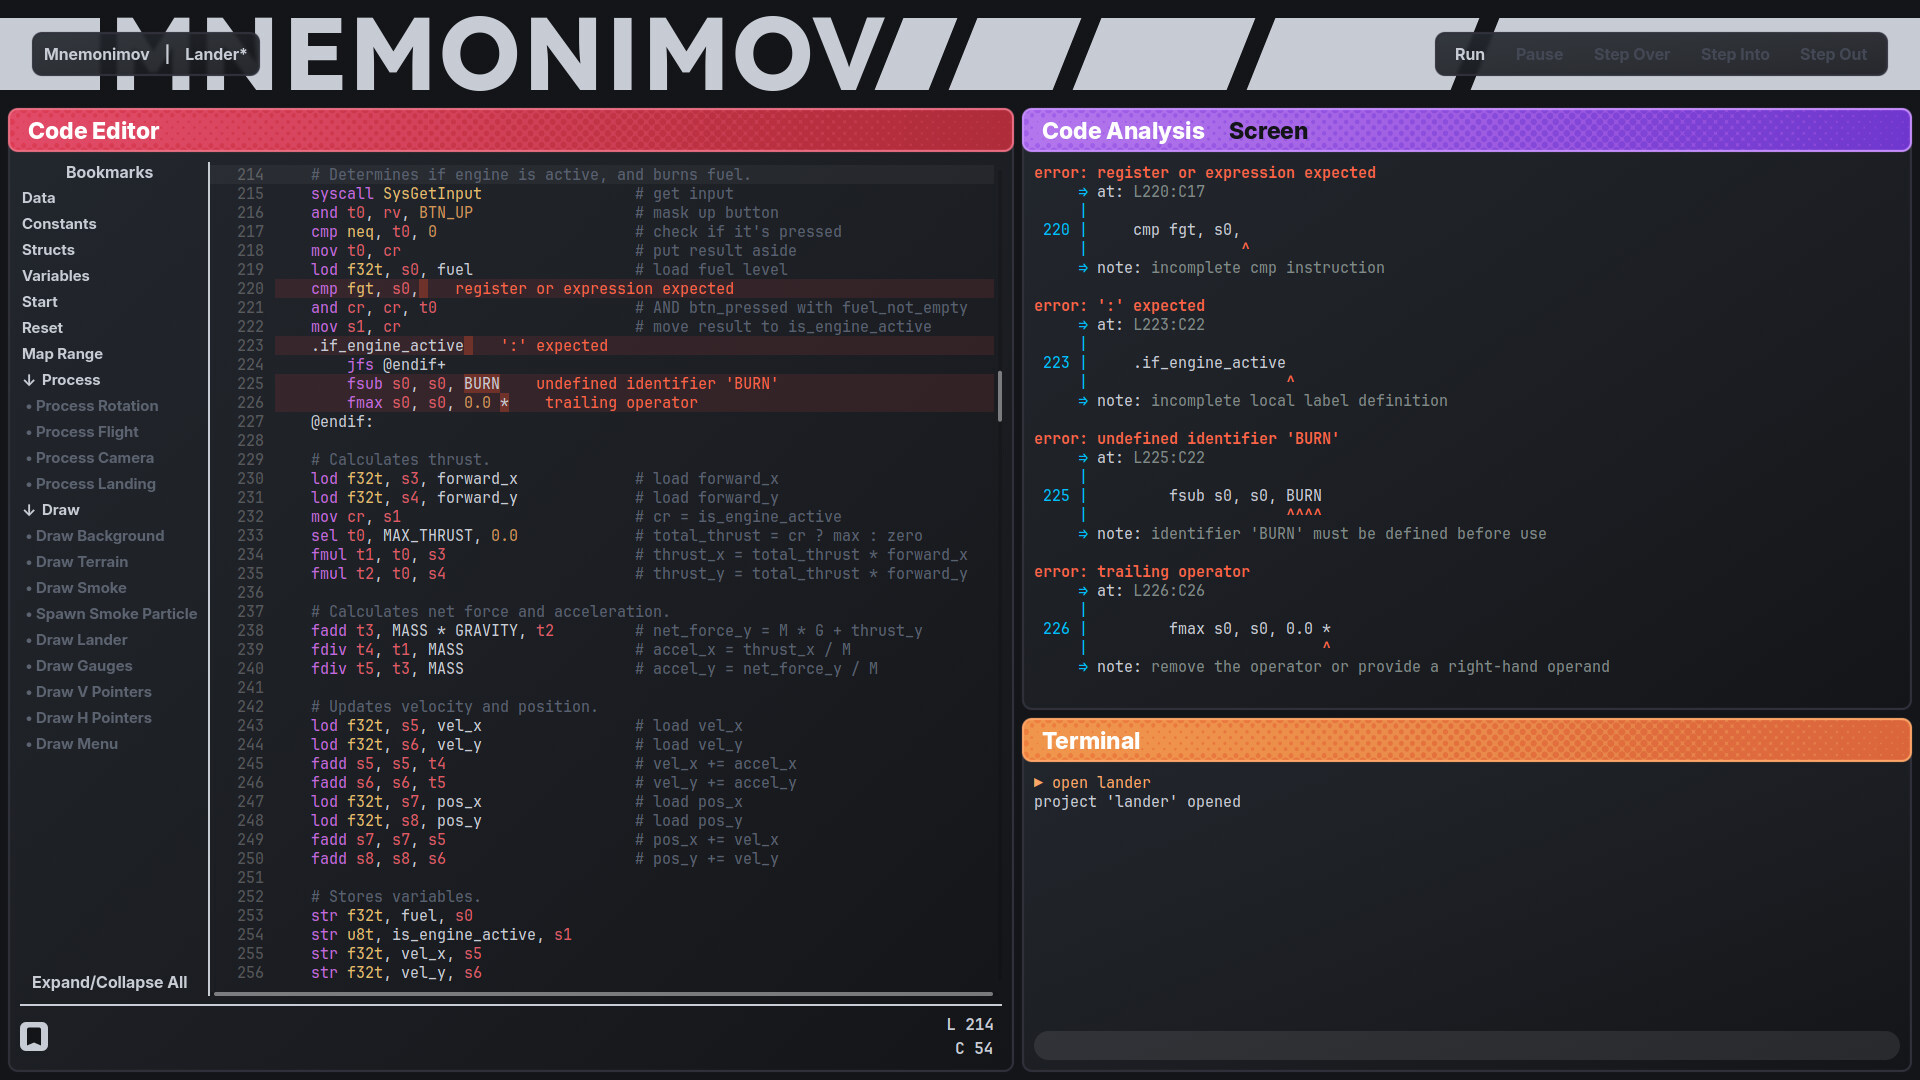This screenshot has height=1080, width=1920.
Task: Collapse the Process bookmark group arrow
Action: tap(29, 380)
